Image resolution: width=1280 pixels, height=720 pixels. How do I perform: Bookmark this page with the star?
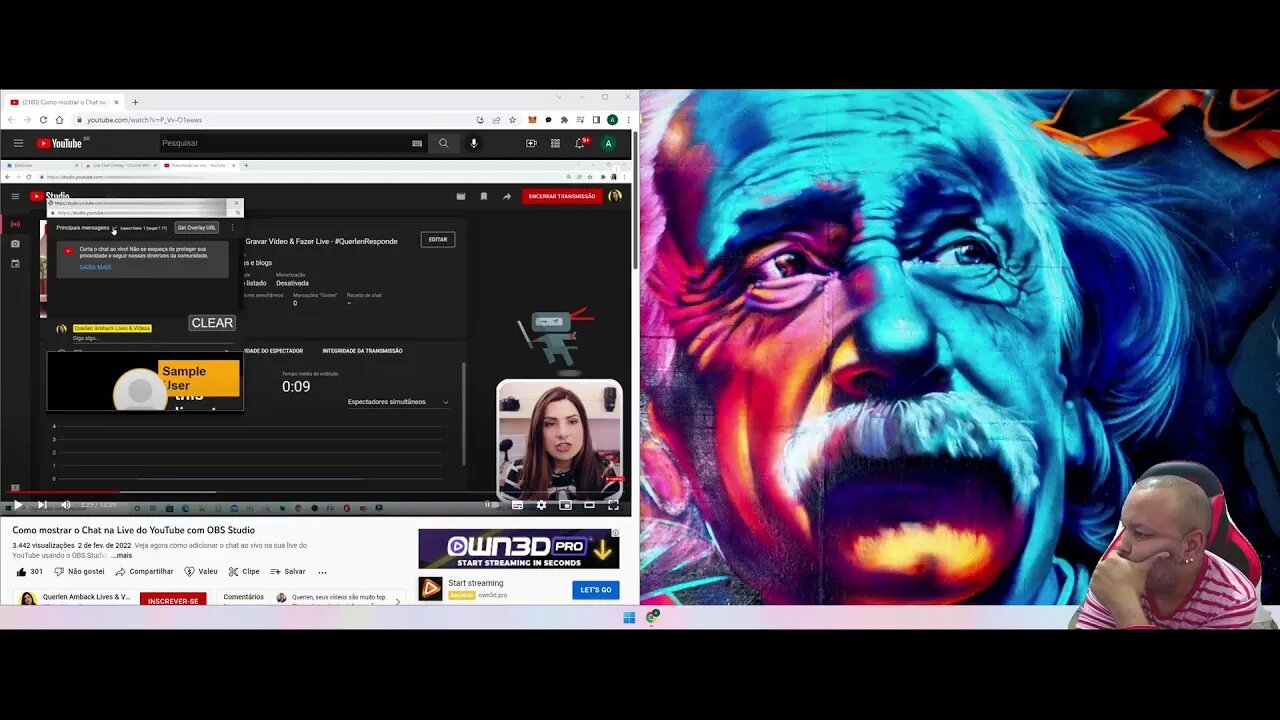[x=512, y=120]
